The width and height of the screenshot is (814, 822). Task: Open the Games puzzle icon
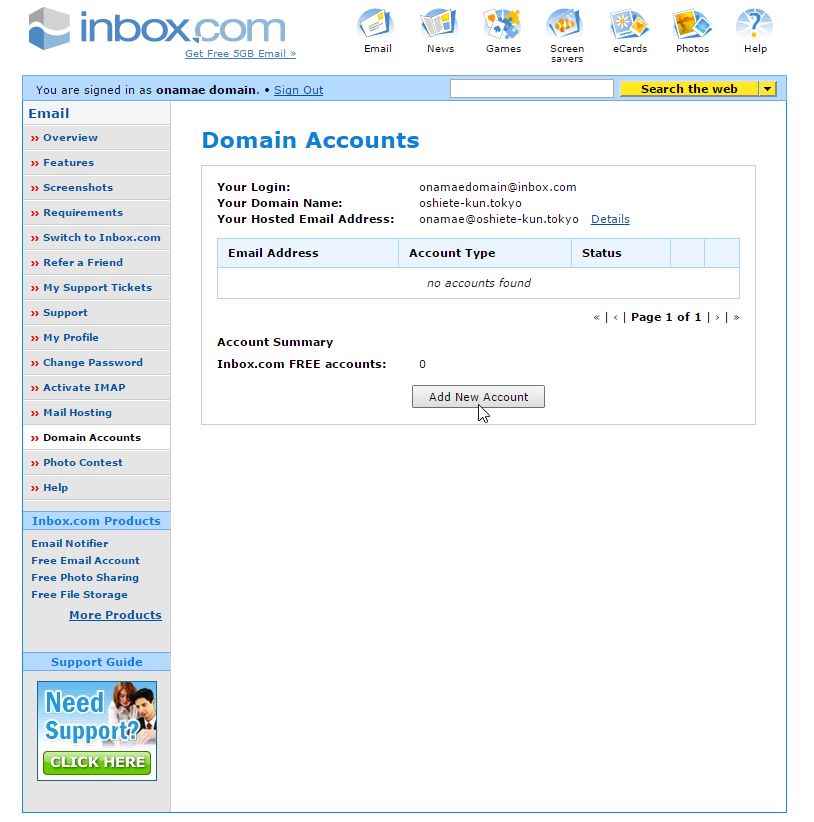coord(503,25)
